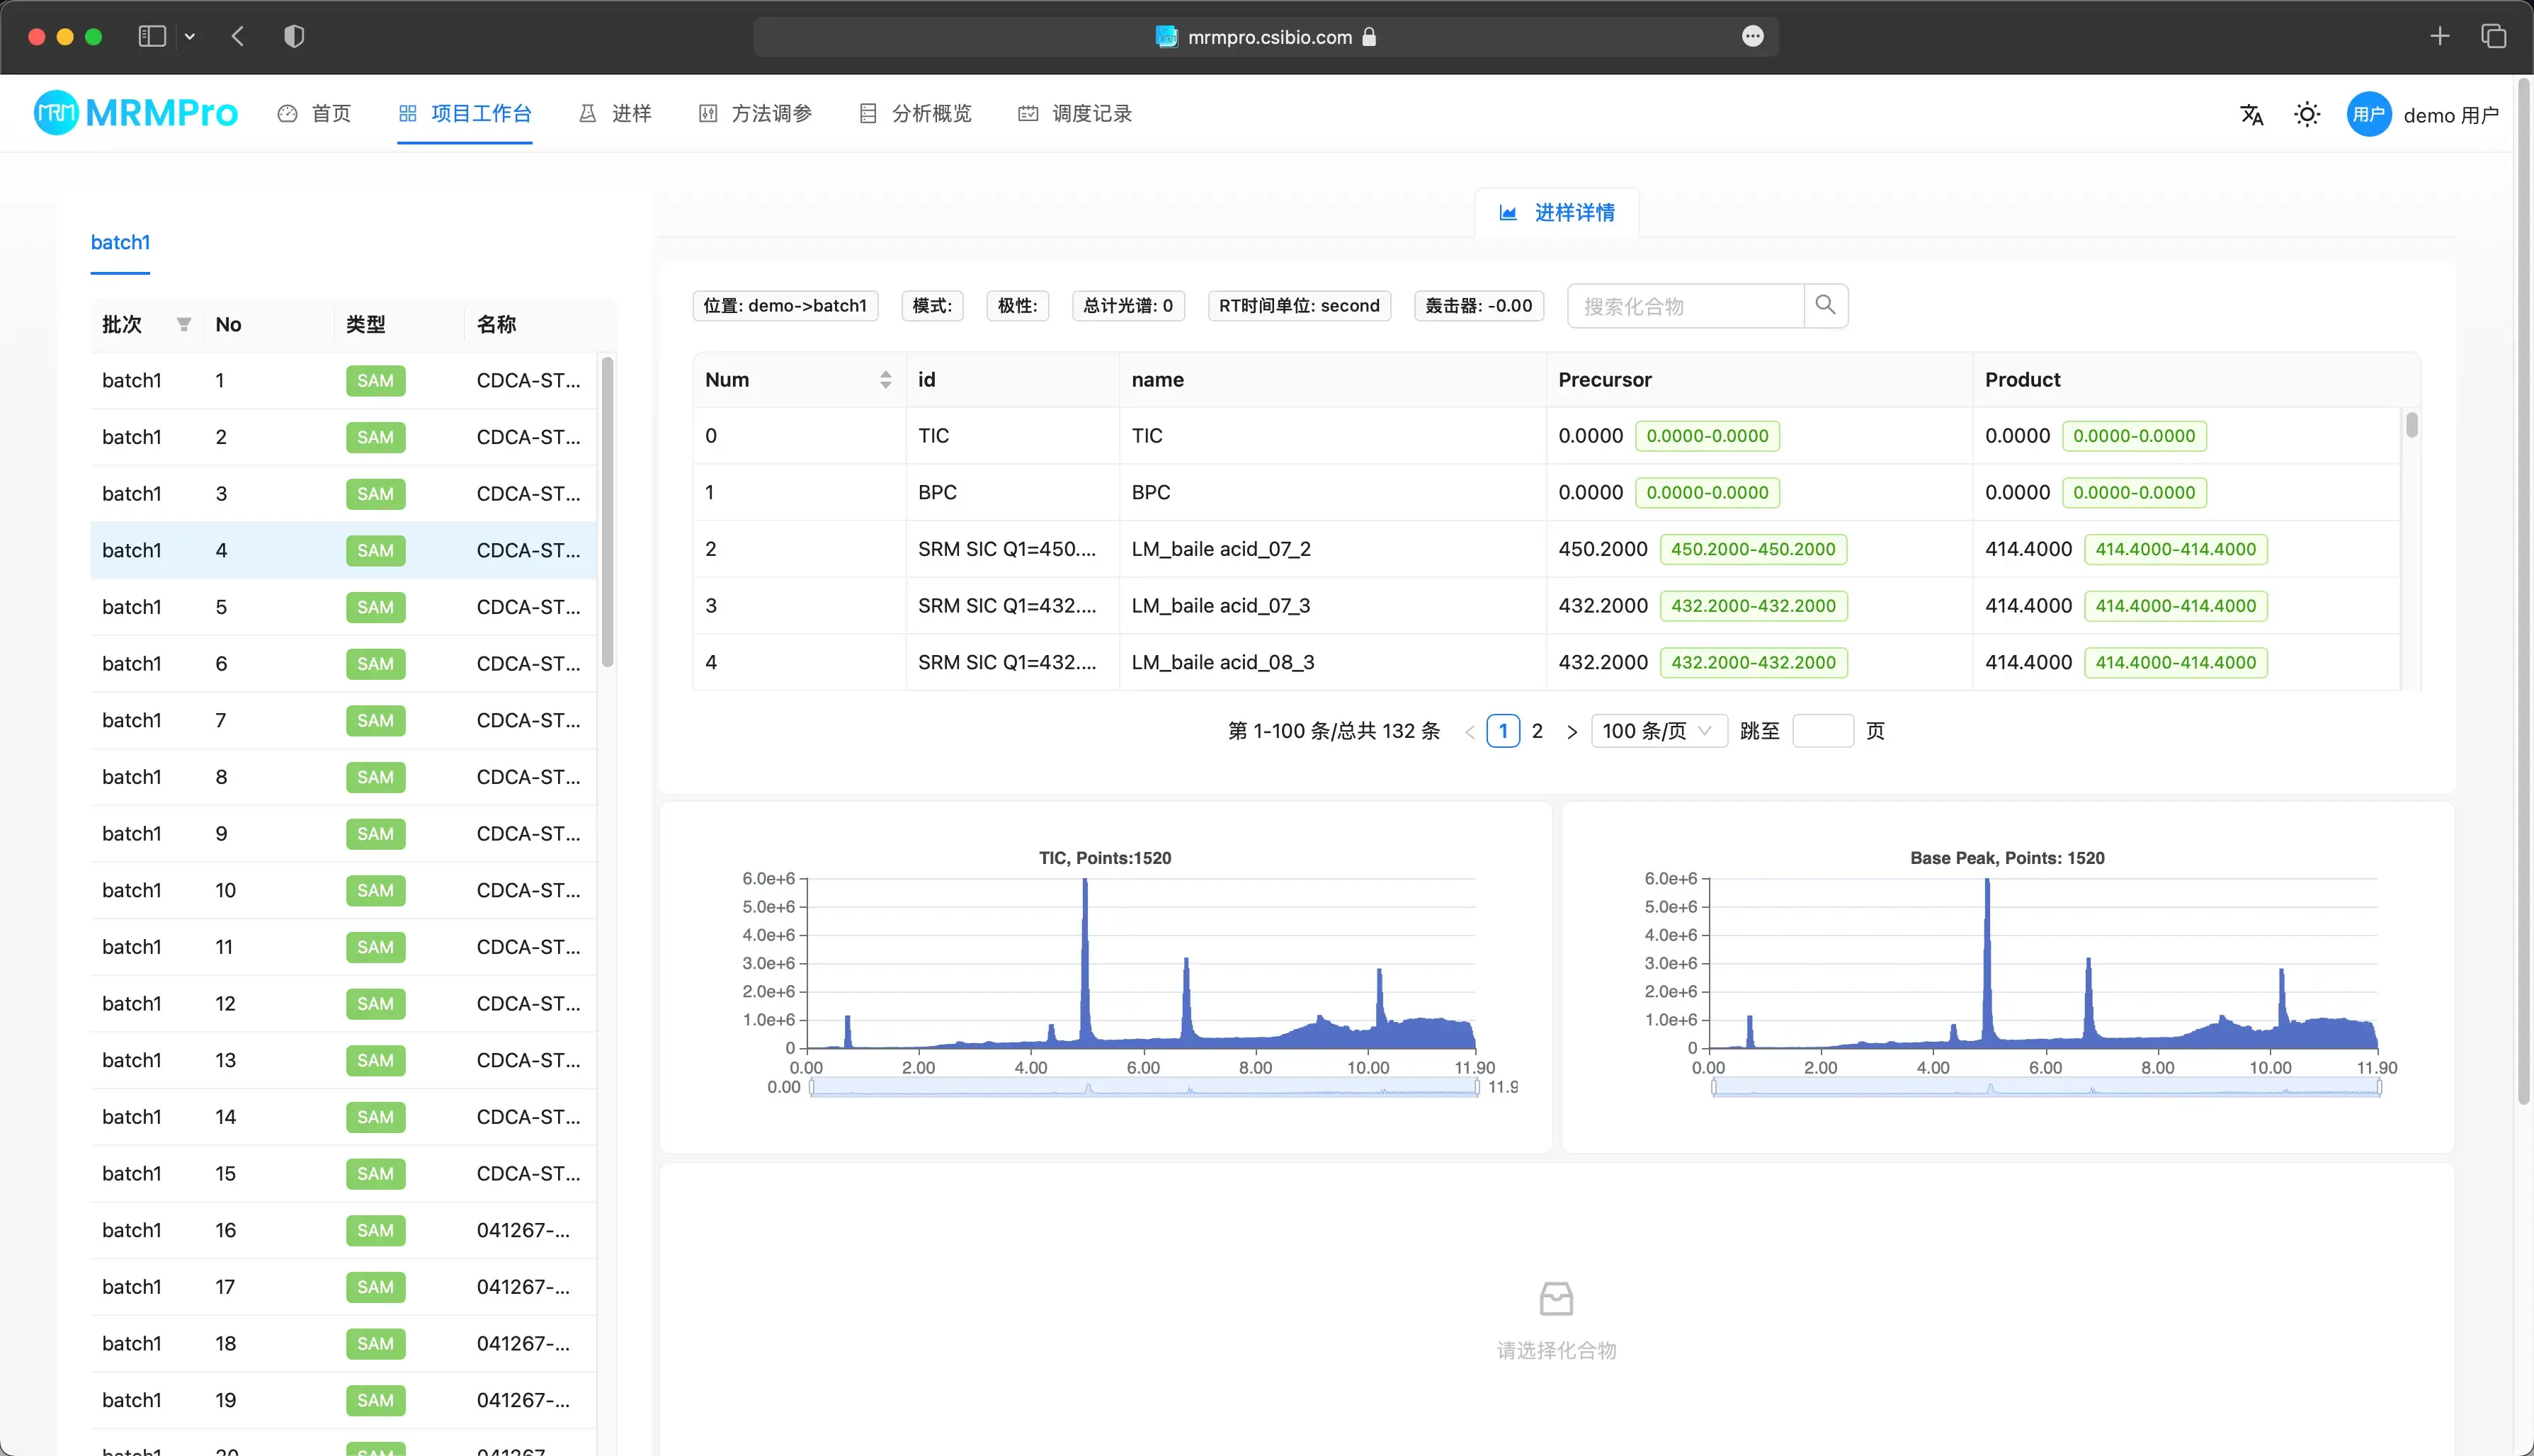This screenshot has width=2534, height=1456.
Task: Go to 分析概览 page
Action: click(915, 113)
